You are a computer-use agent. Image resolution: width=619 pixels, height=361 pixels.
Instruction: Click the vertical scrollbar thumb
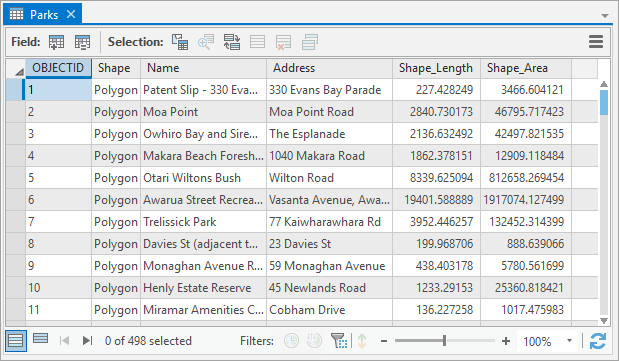[604, 102]
